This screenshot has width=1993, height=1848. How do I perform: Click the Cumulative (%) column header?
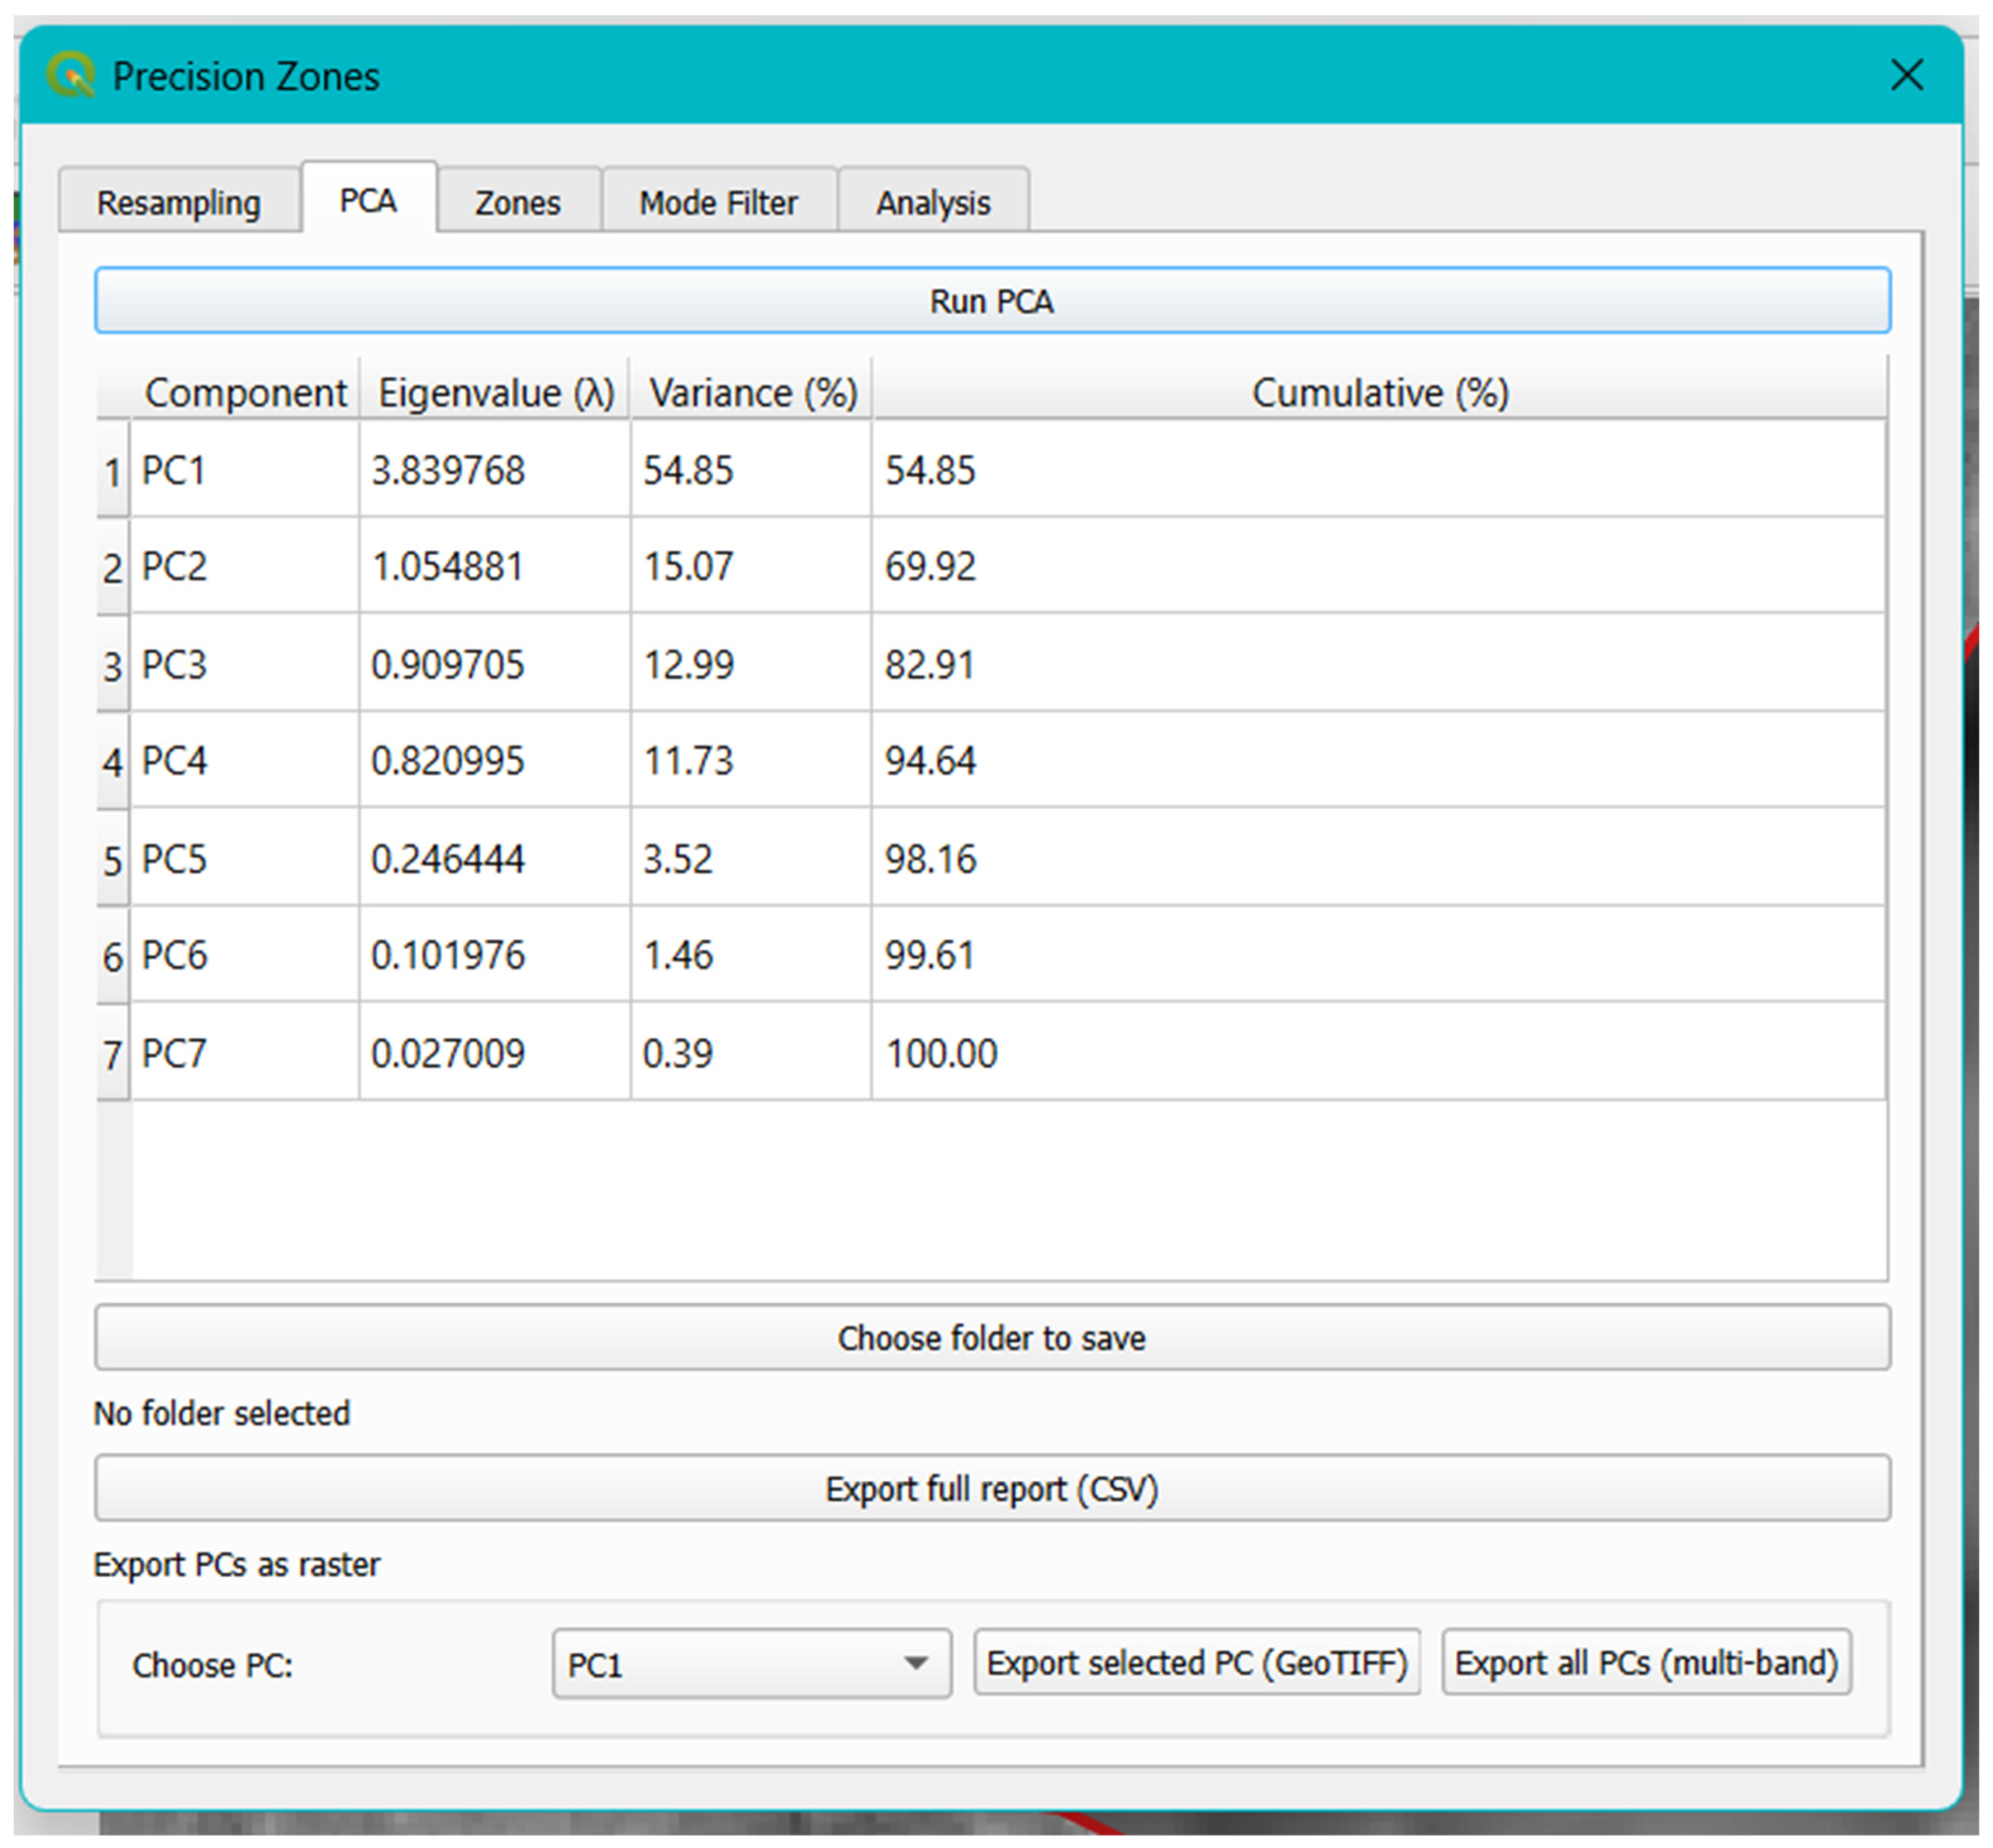pos(1379,392)
